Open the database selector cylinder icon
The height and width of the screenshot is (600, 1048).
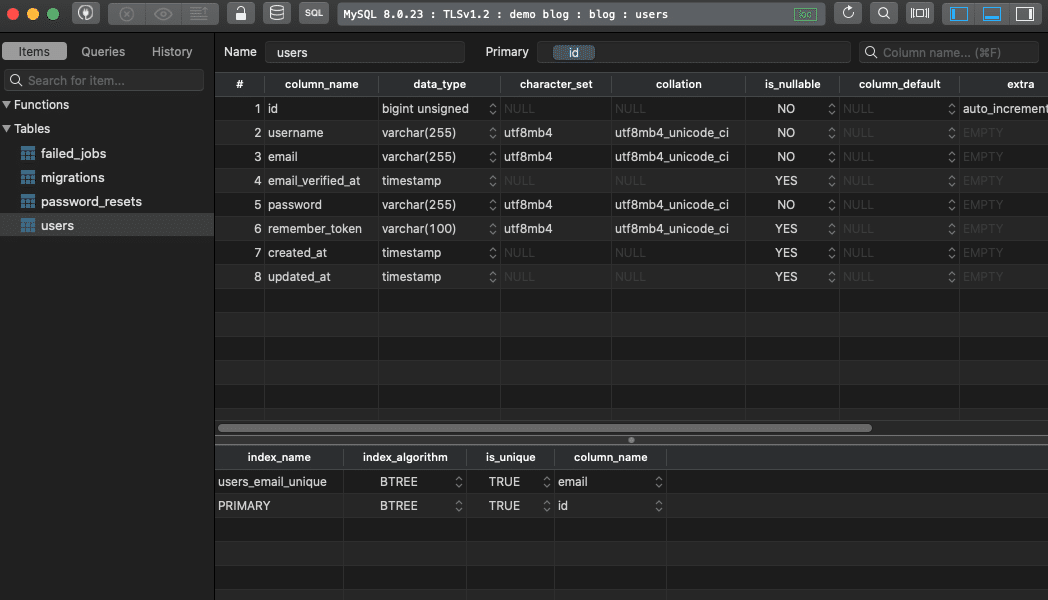pyautogui.click(x=277, y=13)
